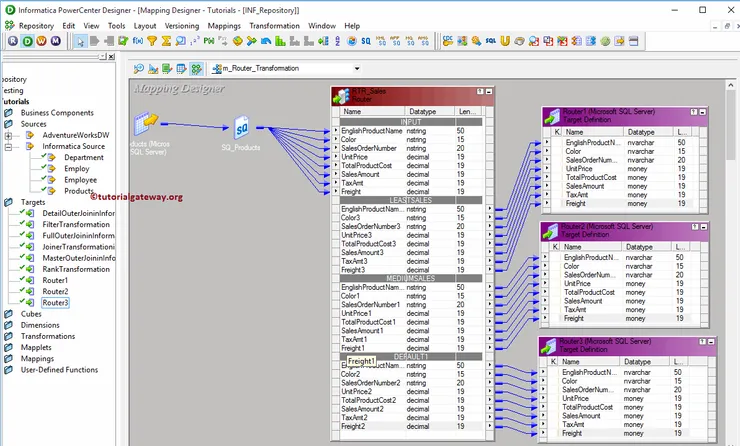
Task: Expand the AdventureWorksDW source node
Action: [8, 135]
